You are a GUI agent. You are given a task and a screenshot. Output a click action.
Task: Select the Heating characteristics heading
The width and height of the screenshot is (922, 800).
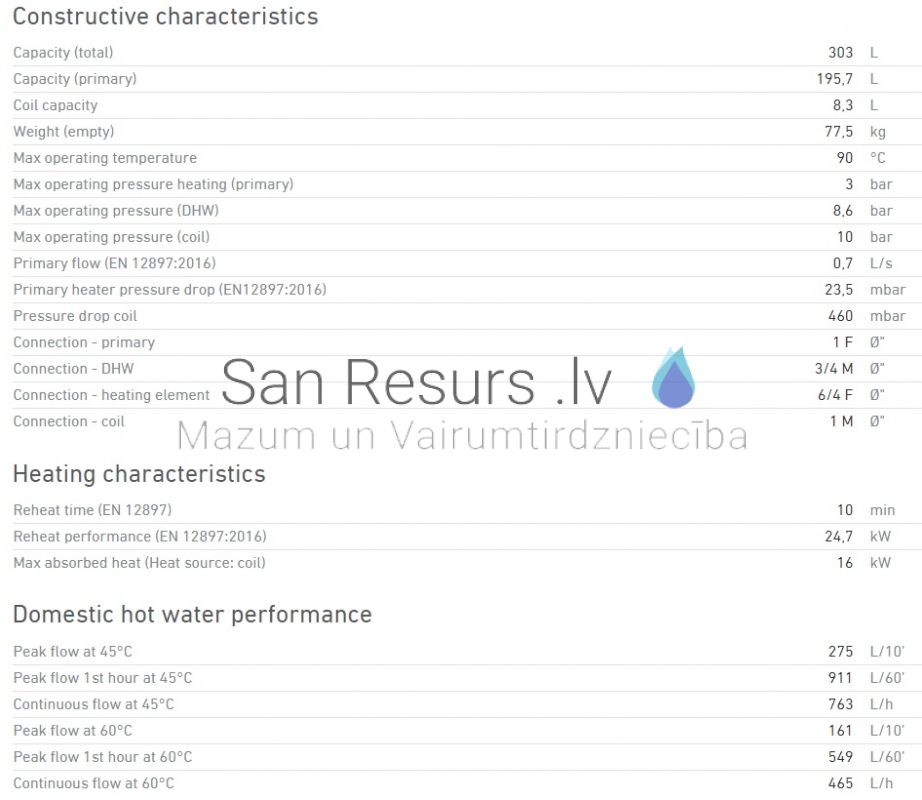coord(139,474)
